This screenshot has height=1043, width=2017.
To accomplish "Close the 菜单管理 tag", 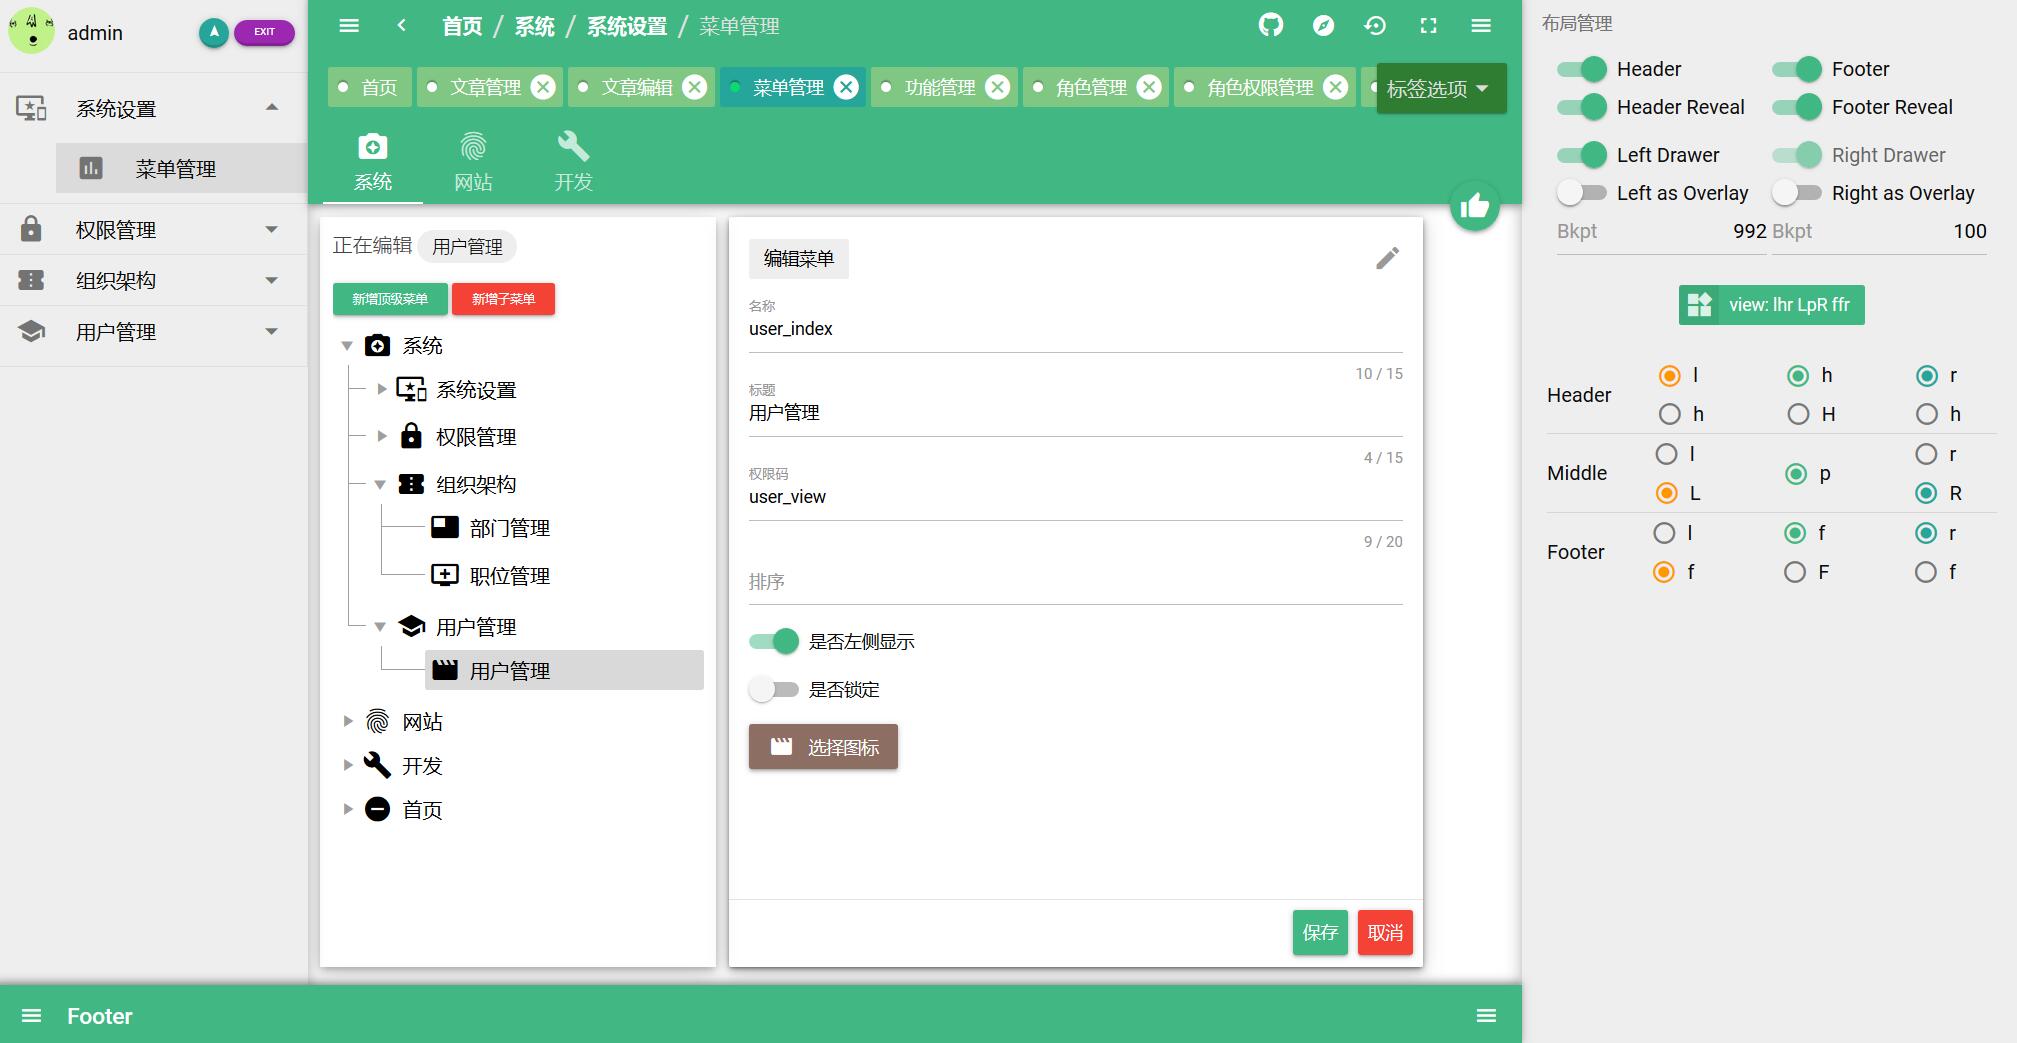I will (x=846, y=87).
